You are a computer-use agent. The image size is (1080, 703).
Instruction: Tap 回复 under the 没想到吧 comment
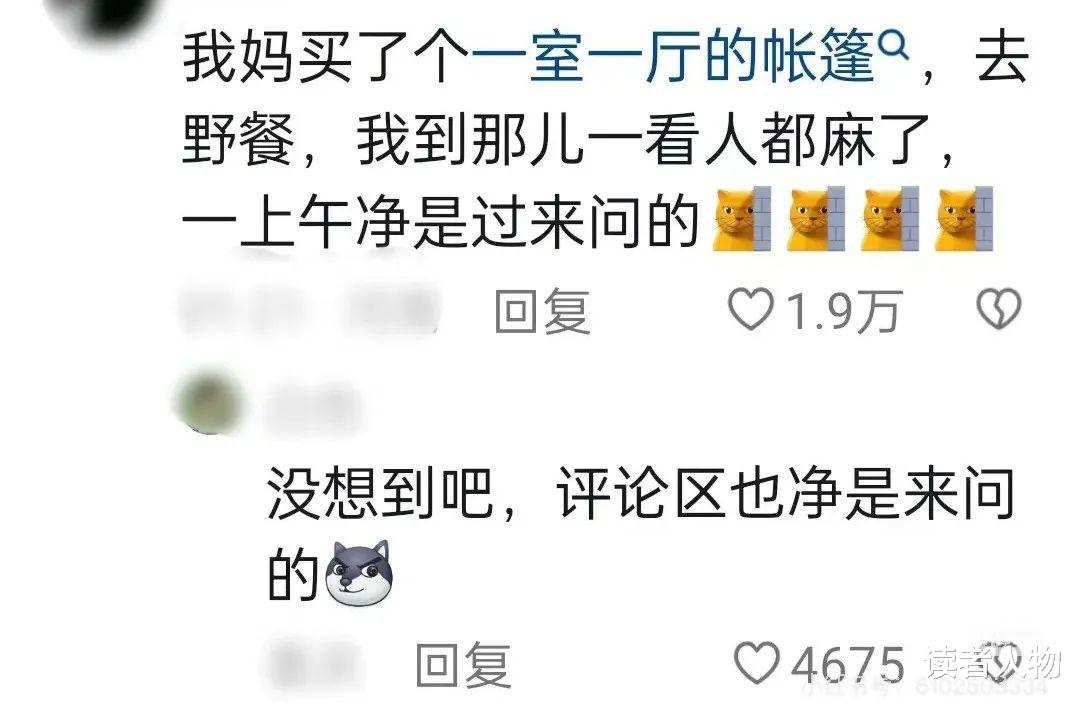tap(464, 665)
